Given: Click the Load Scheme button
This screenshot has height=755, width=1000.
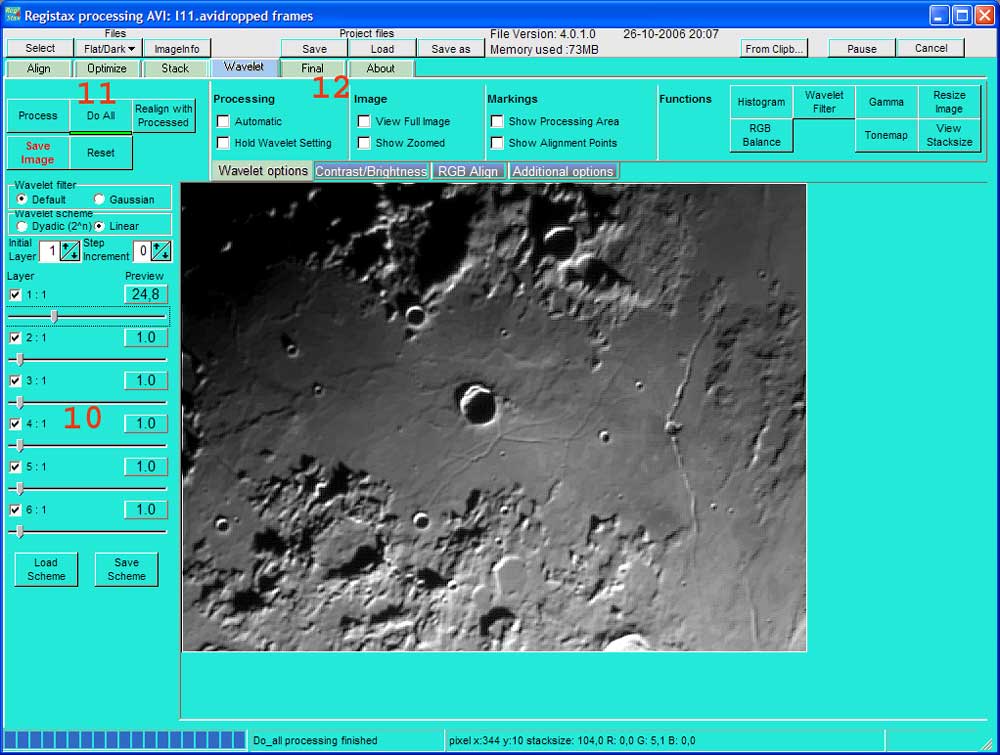Looking at the screenshot, I should tap(46, 569).
